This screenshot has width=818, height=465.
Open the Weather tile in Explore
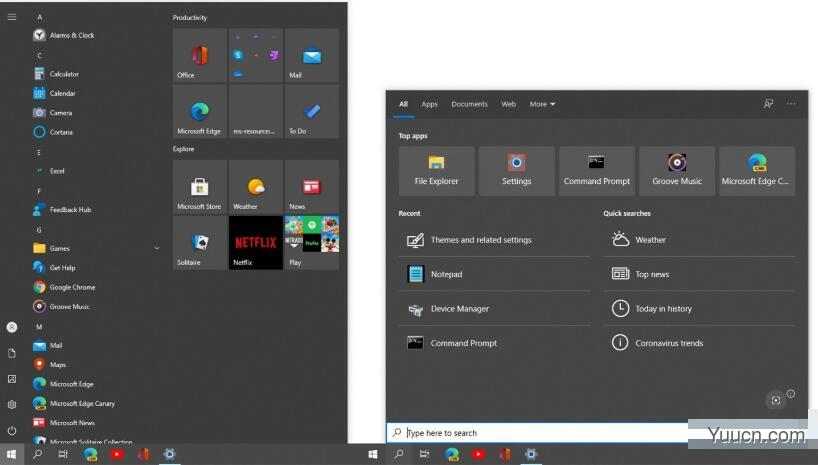(x=256, y=186)
